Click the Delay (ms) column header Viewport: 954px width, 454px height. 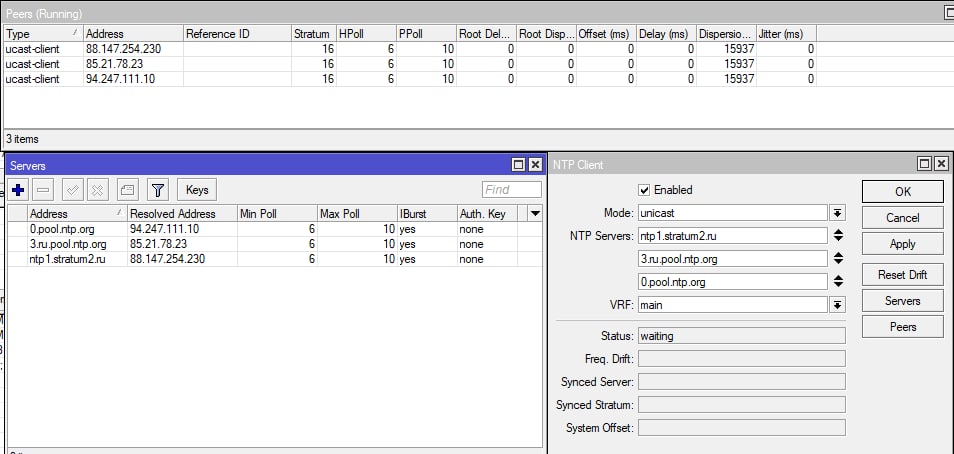pyautogui.click(x=666, y=34)
